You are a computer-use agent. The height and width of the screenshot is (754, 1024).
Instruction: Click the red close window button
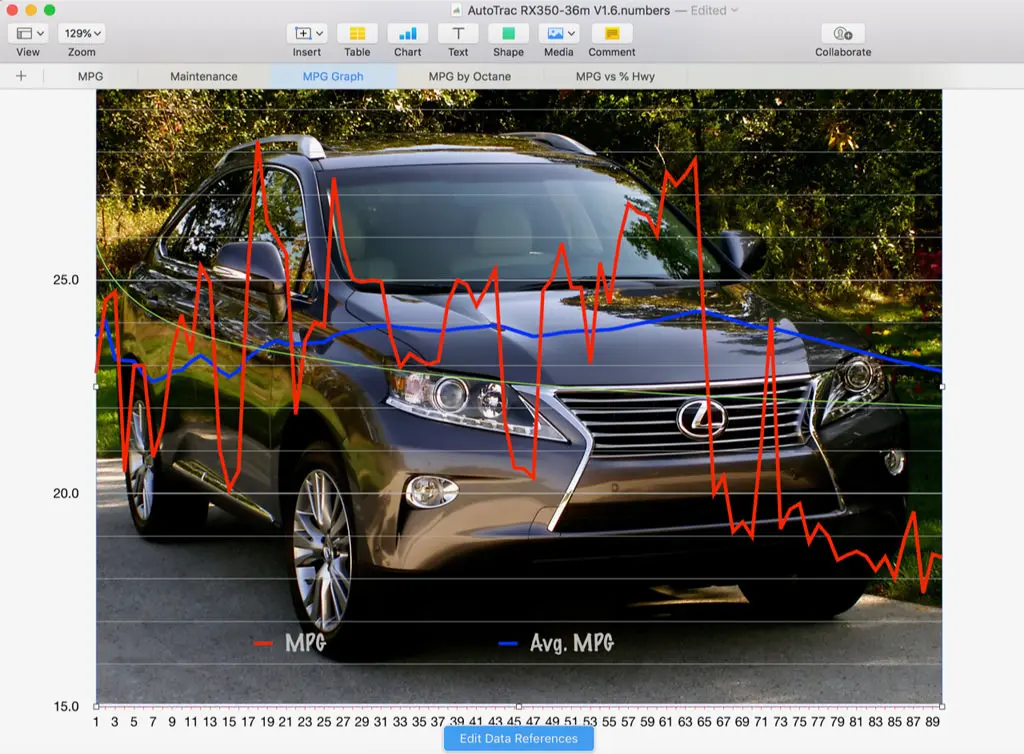click(x=12, y=10)
